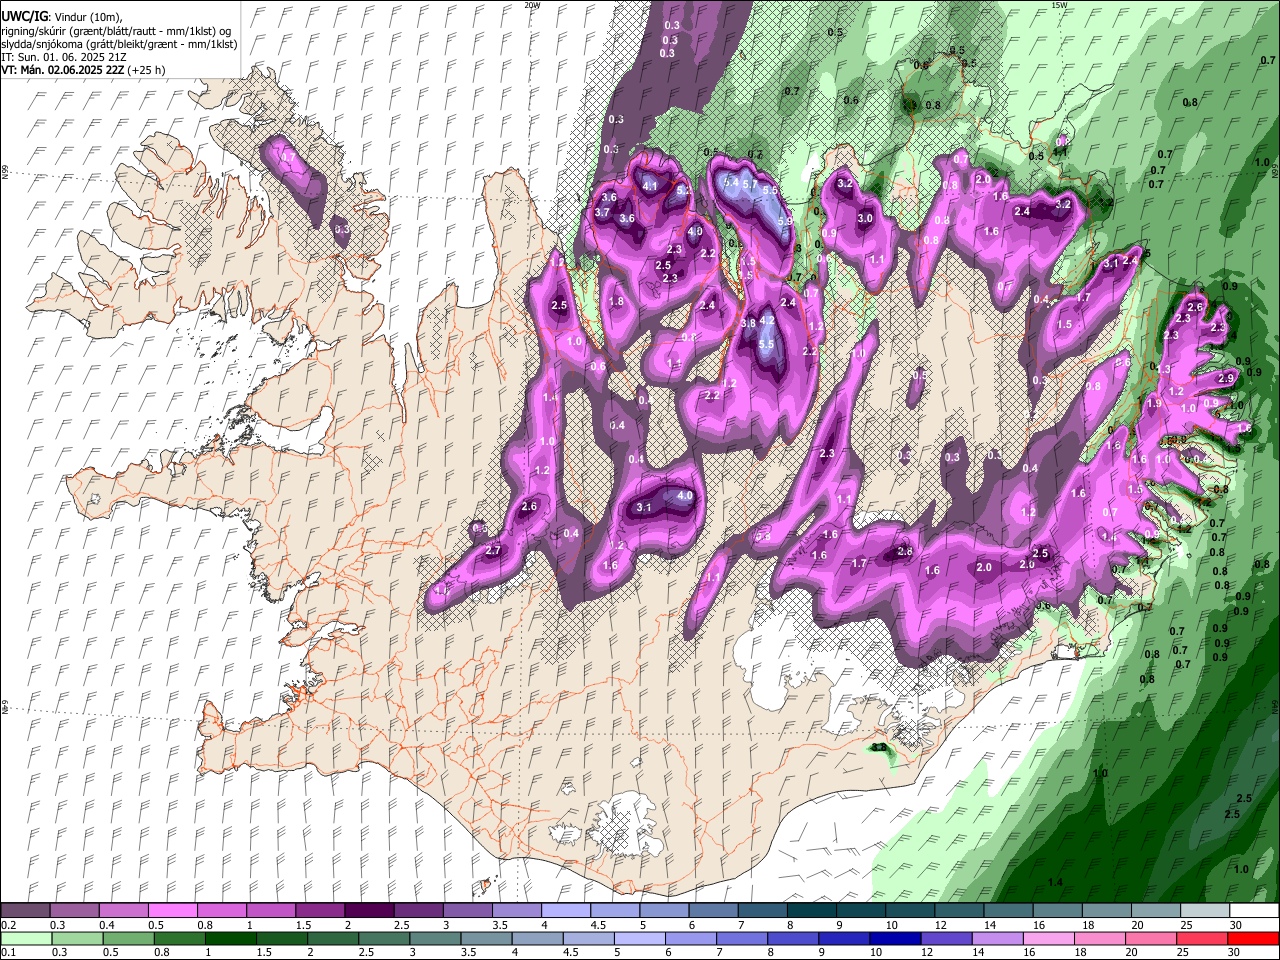Click the 5.2 snowfall value on the map
Image resolution: width=1280 pixels, height=960 pixels.
click(x=684, y=189)
